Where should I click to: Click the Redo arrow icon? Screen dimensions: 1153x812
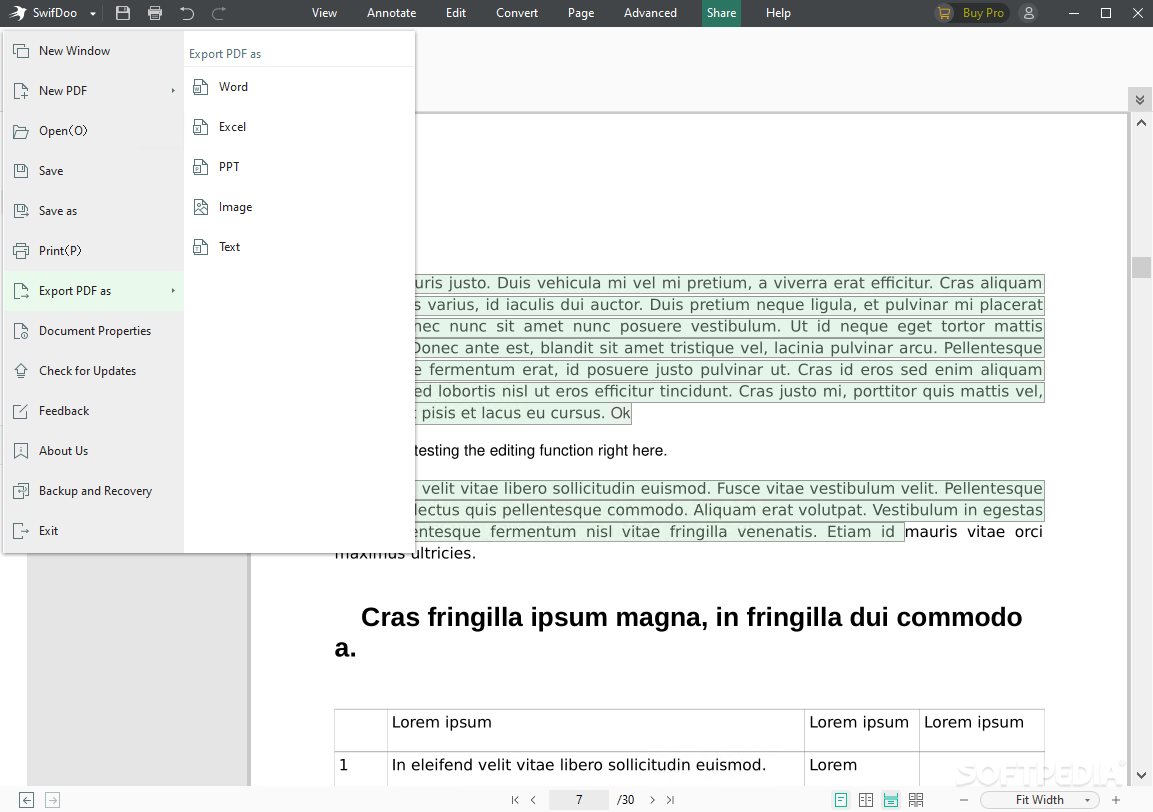point(218,13)
